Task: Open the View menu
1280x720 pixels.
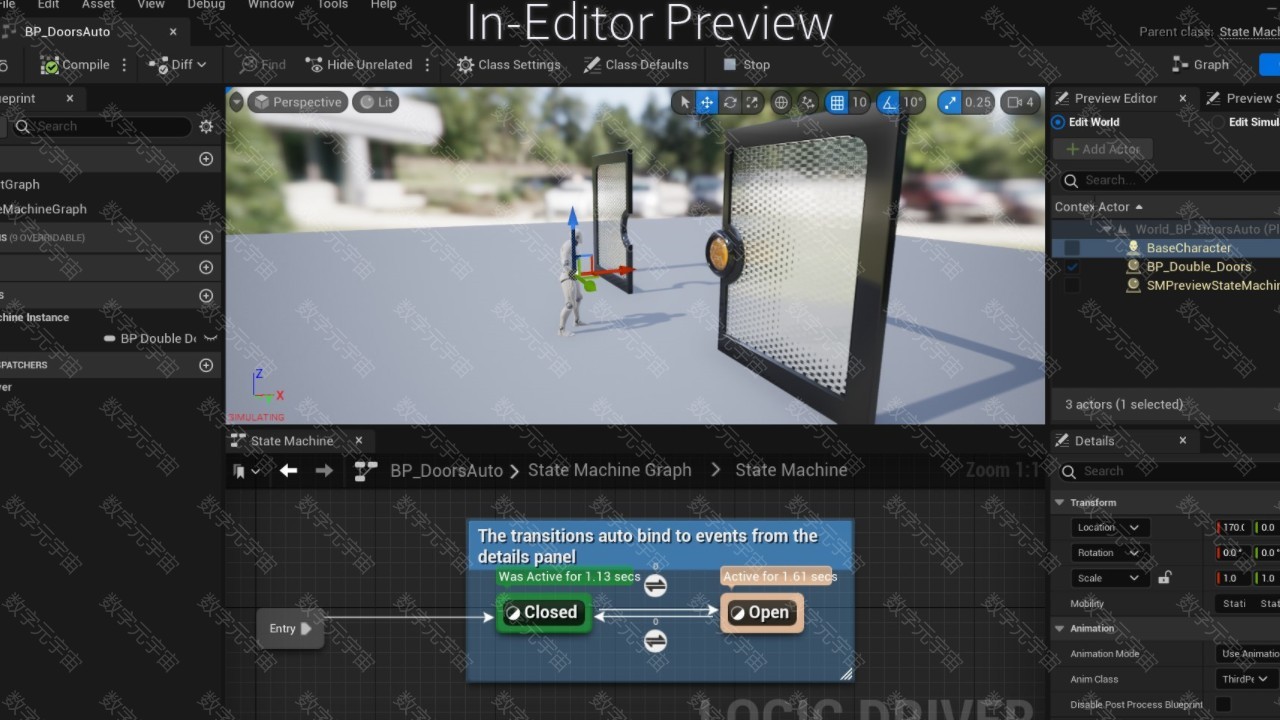Action: (x=151, y=5)
